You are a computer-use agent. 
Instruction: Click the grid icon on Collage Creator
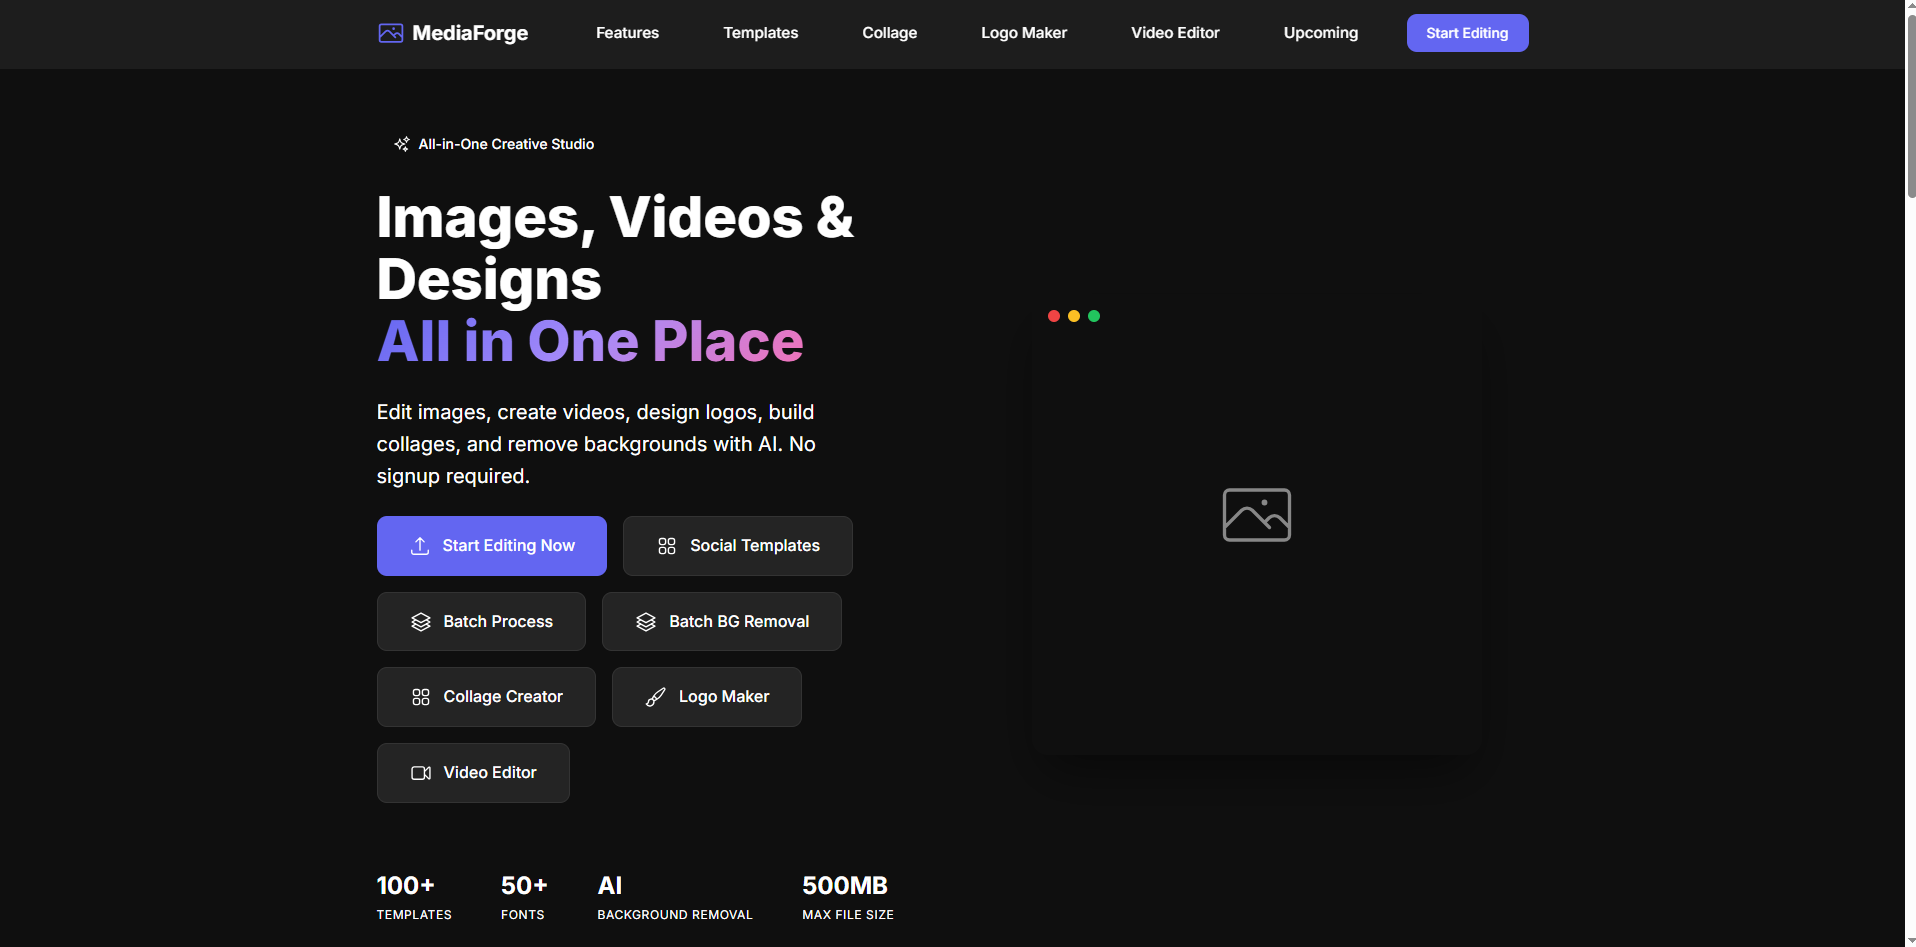click(419, 696)
